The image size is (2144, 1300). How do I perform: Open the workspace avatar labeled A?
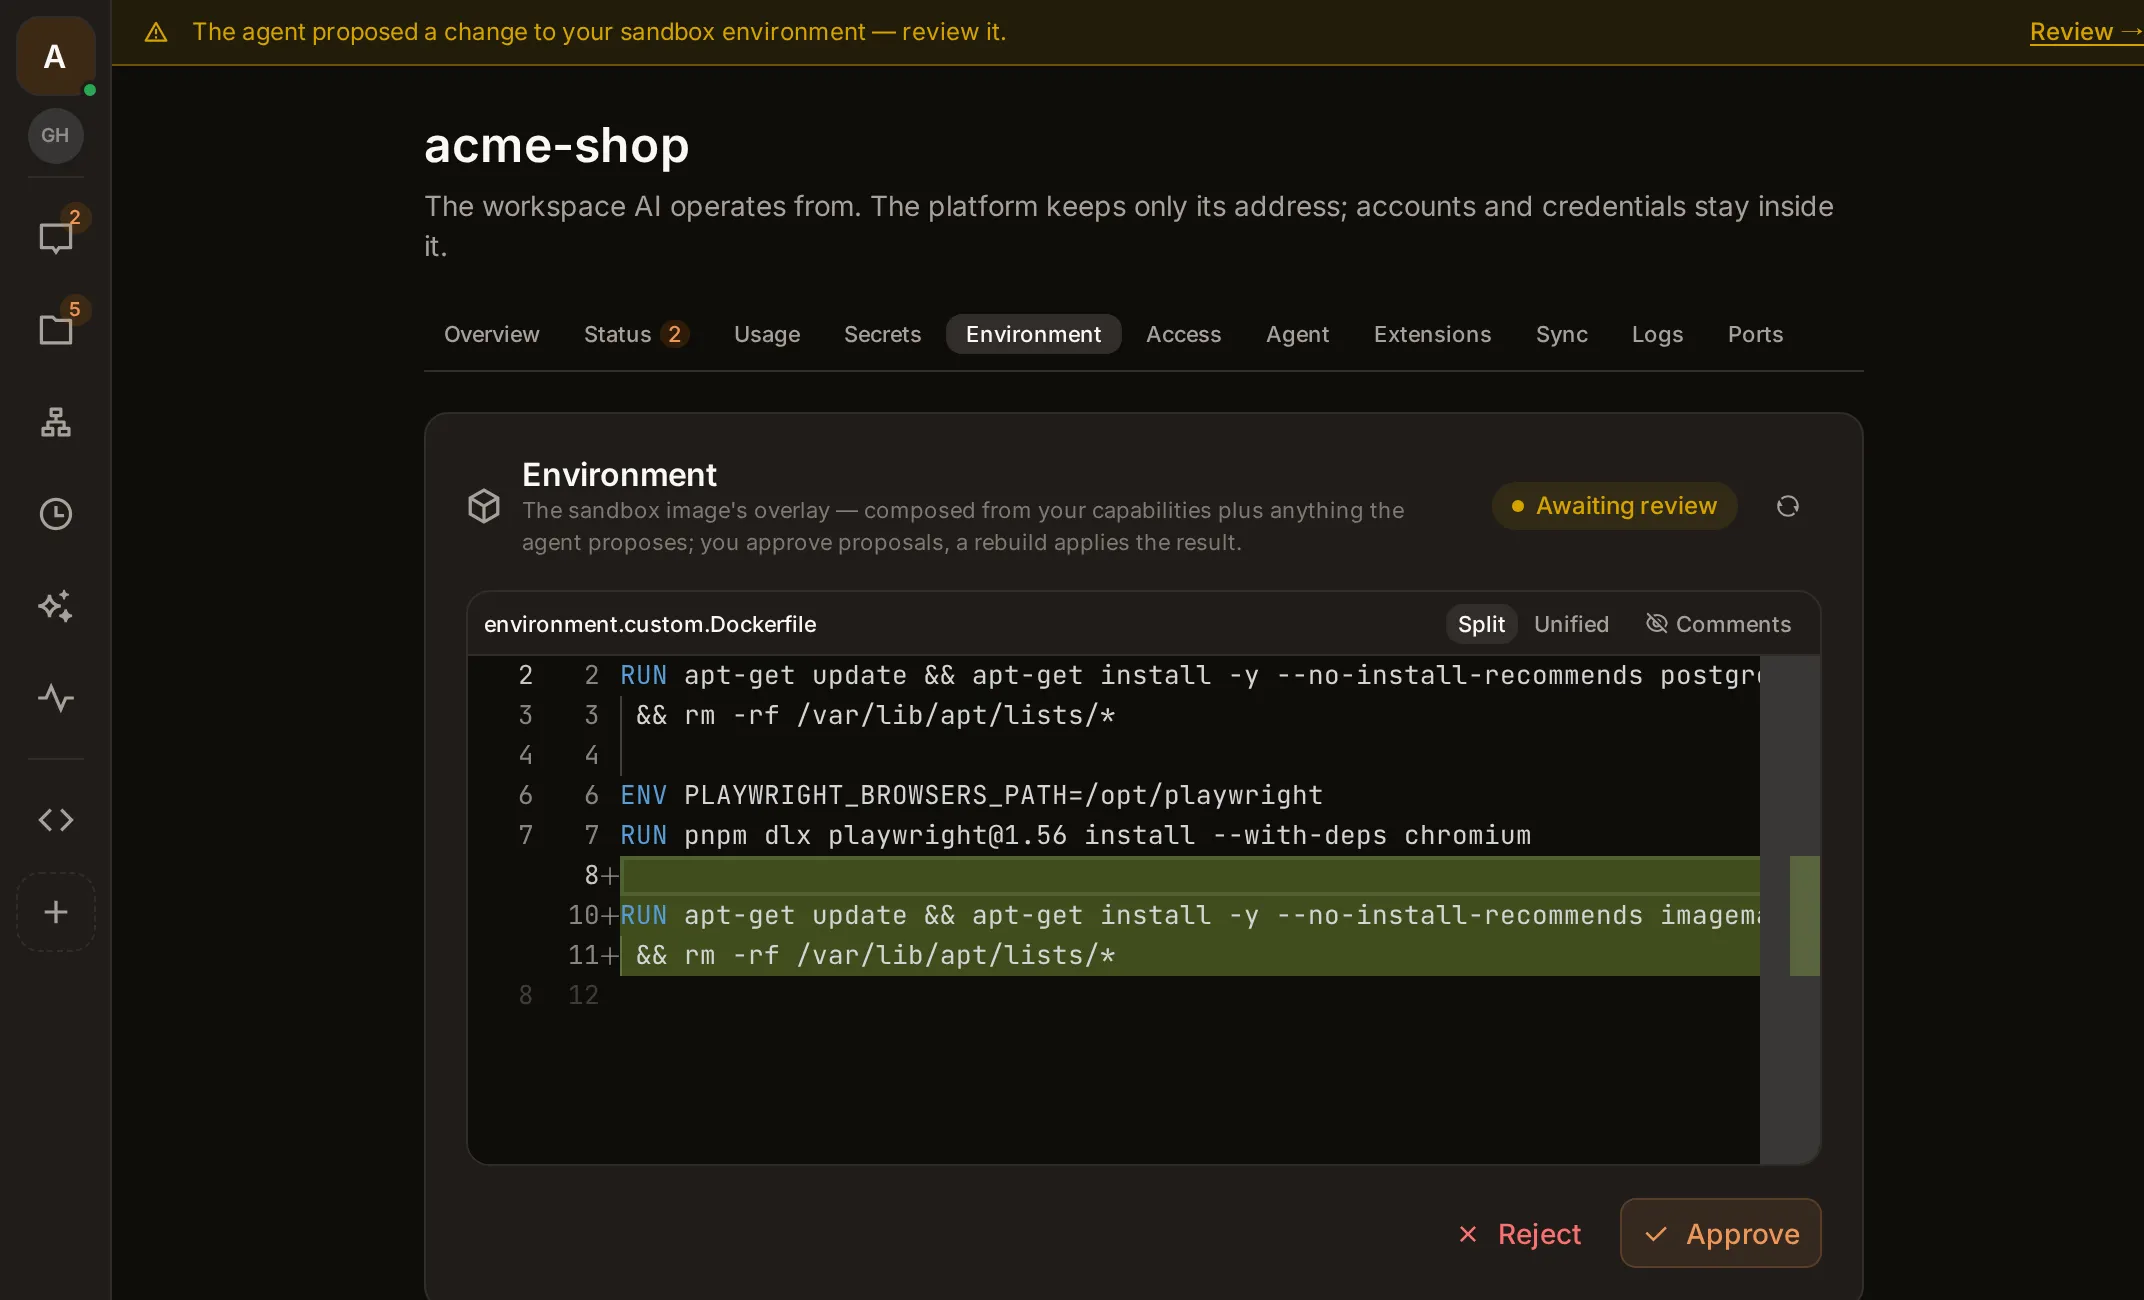point(55,56)
